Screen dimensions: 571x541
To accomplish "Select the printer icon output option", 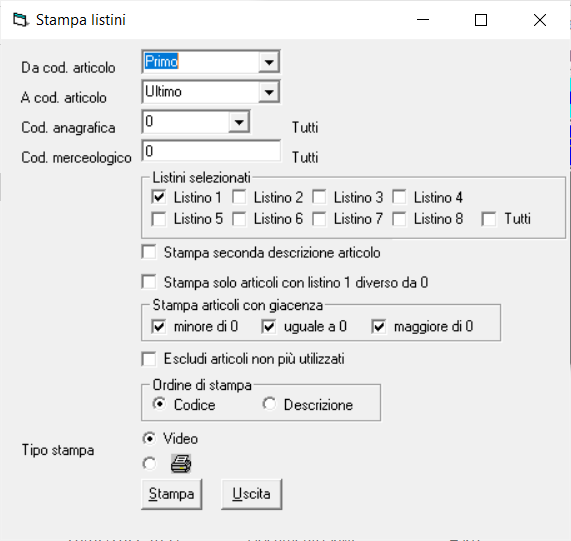I will tap(149, 463).
